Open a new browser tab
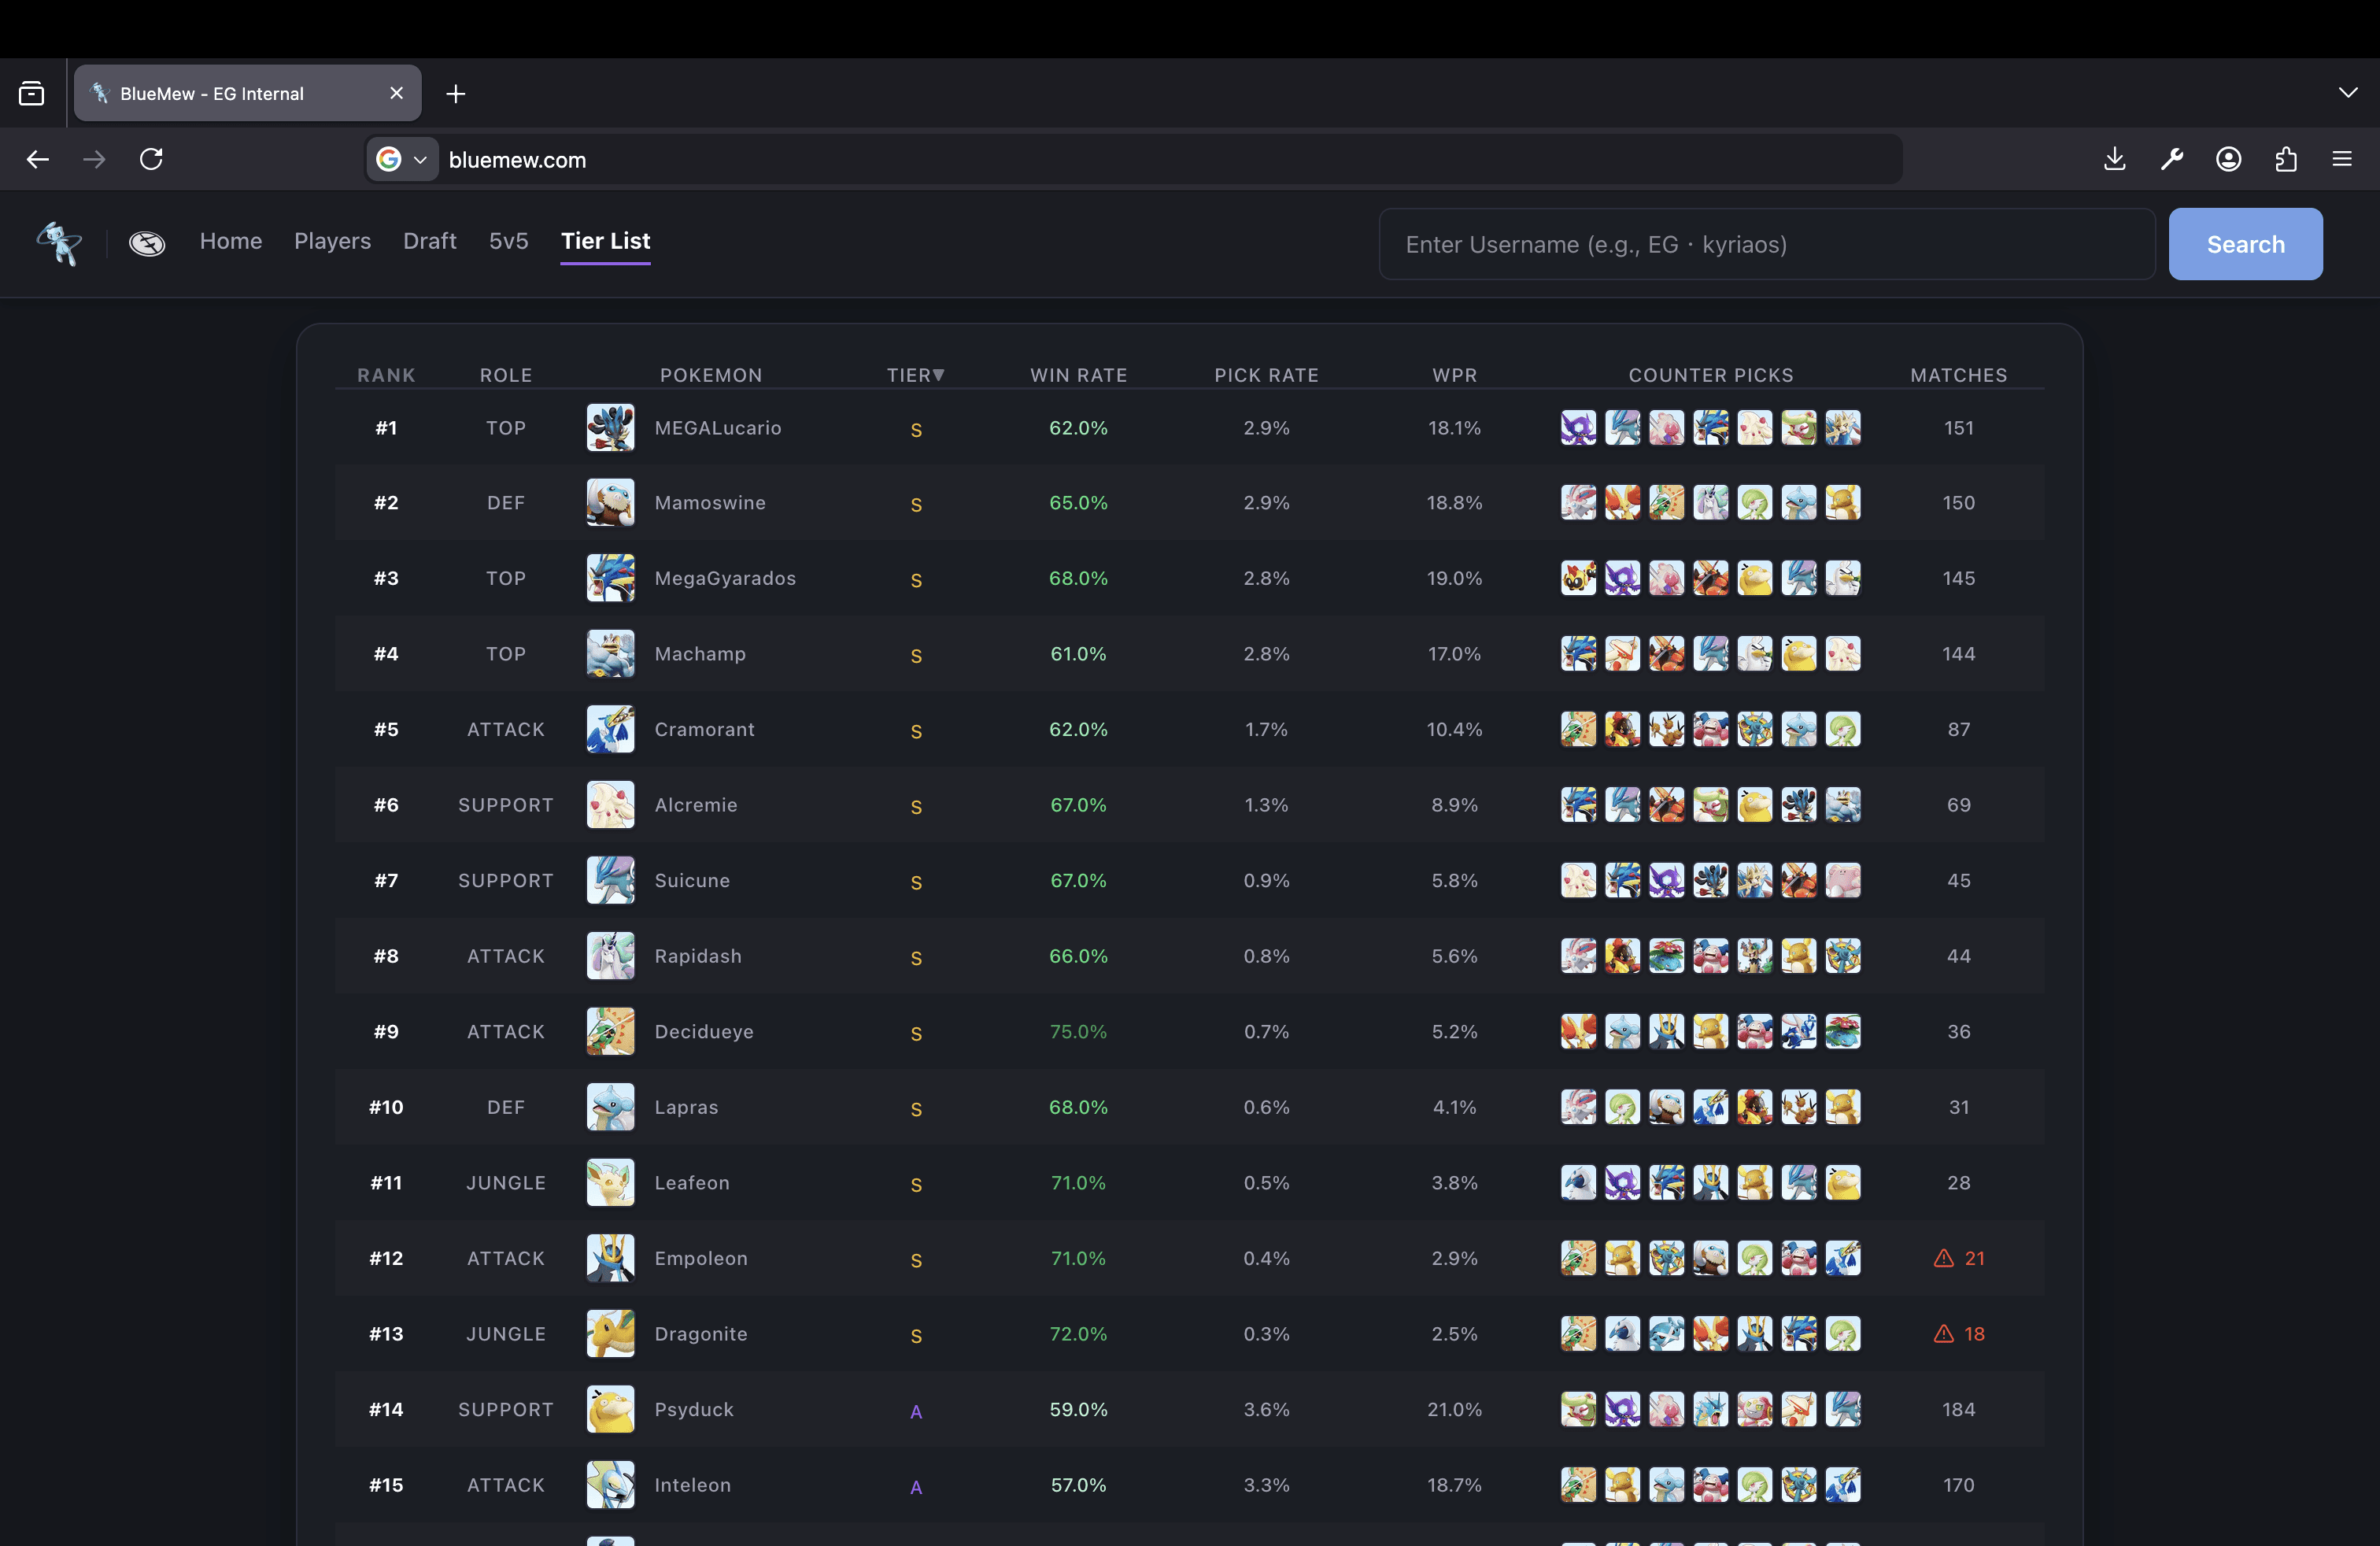 456,94
